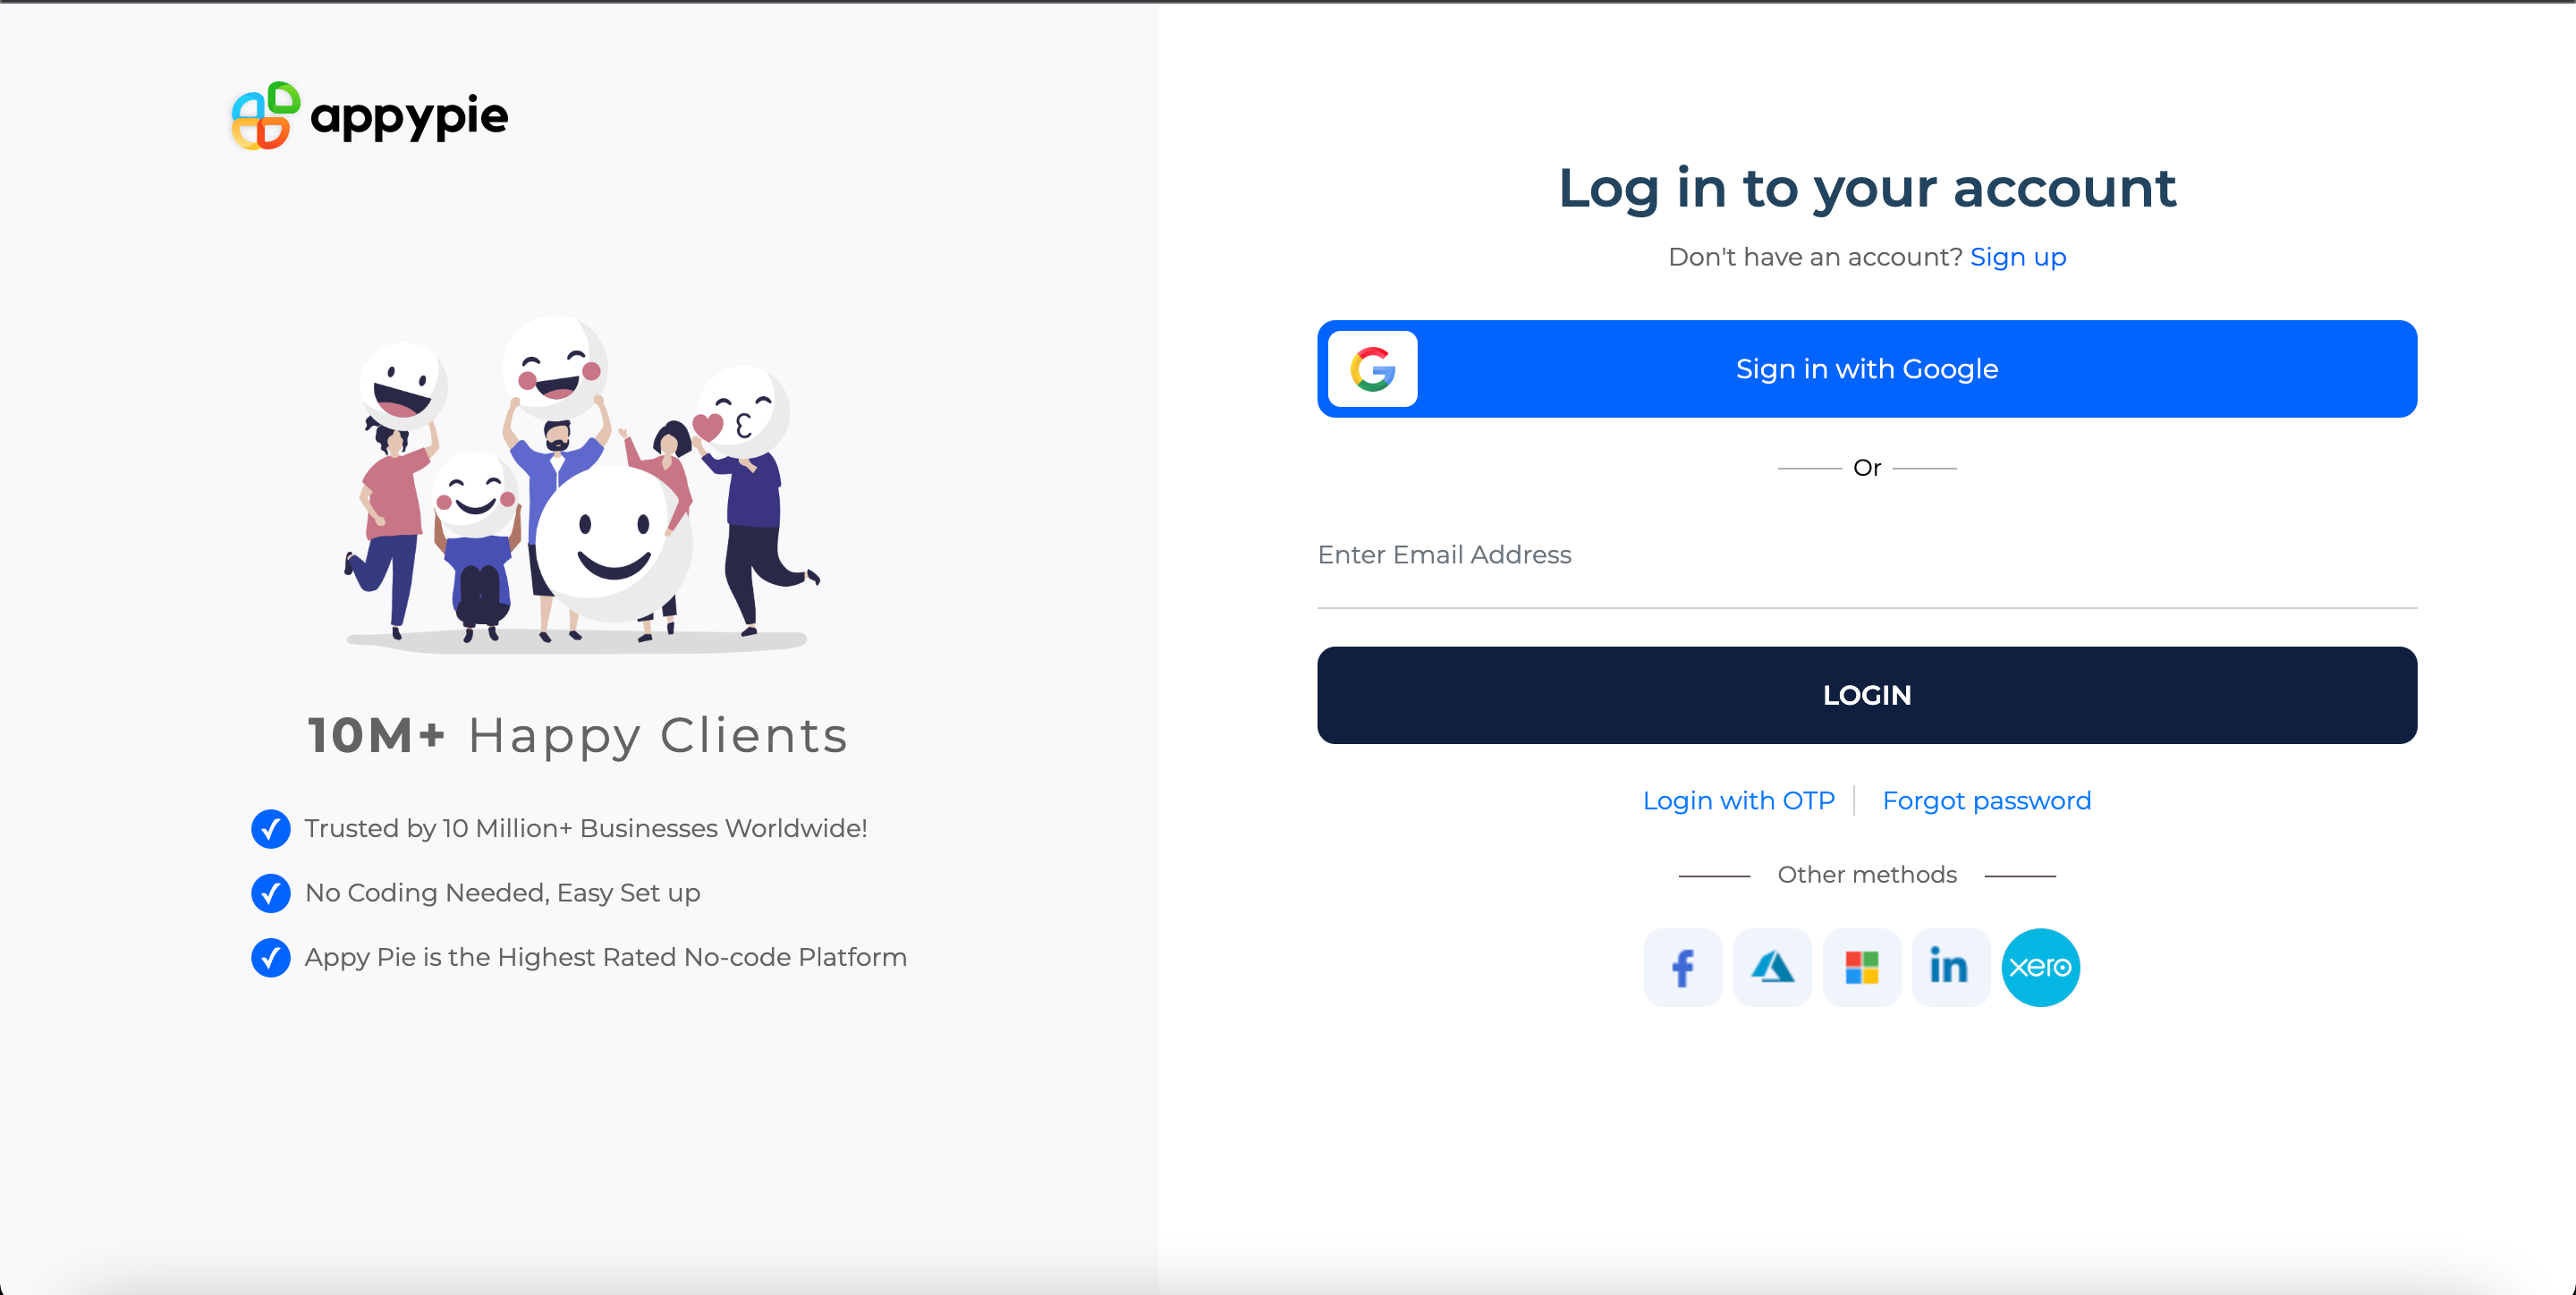Click the happy clients illustration
Screen dimensions: 2576x1295
tap(580, 483)
